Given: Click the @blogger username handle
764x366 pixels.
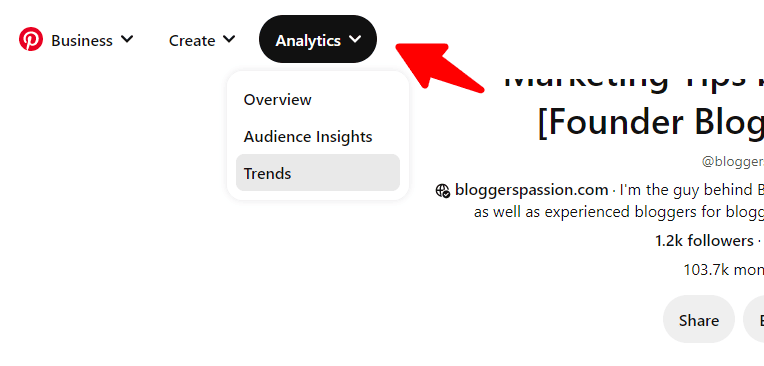Looking at the screenshot, I should [x=733, y=162].
